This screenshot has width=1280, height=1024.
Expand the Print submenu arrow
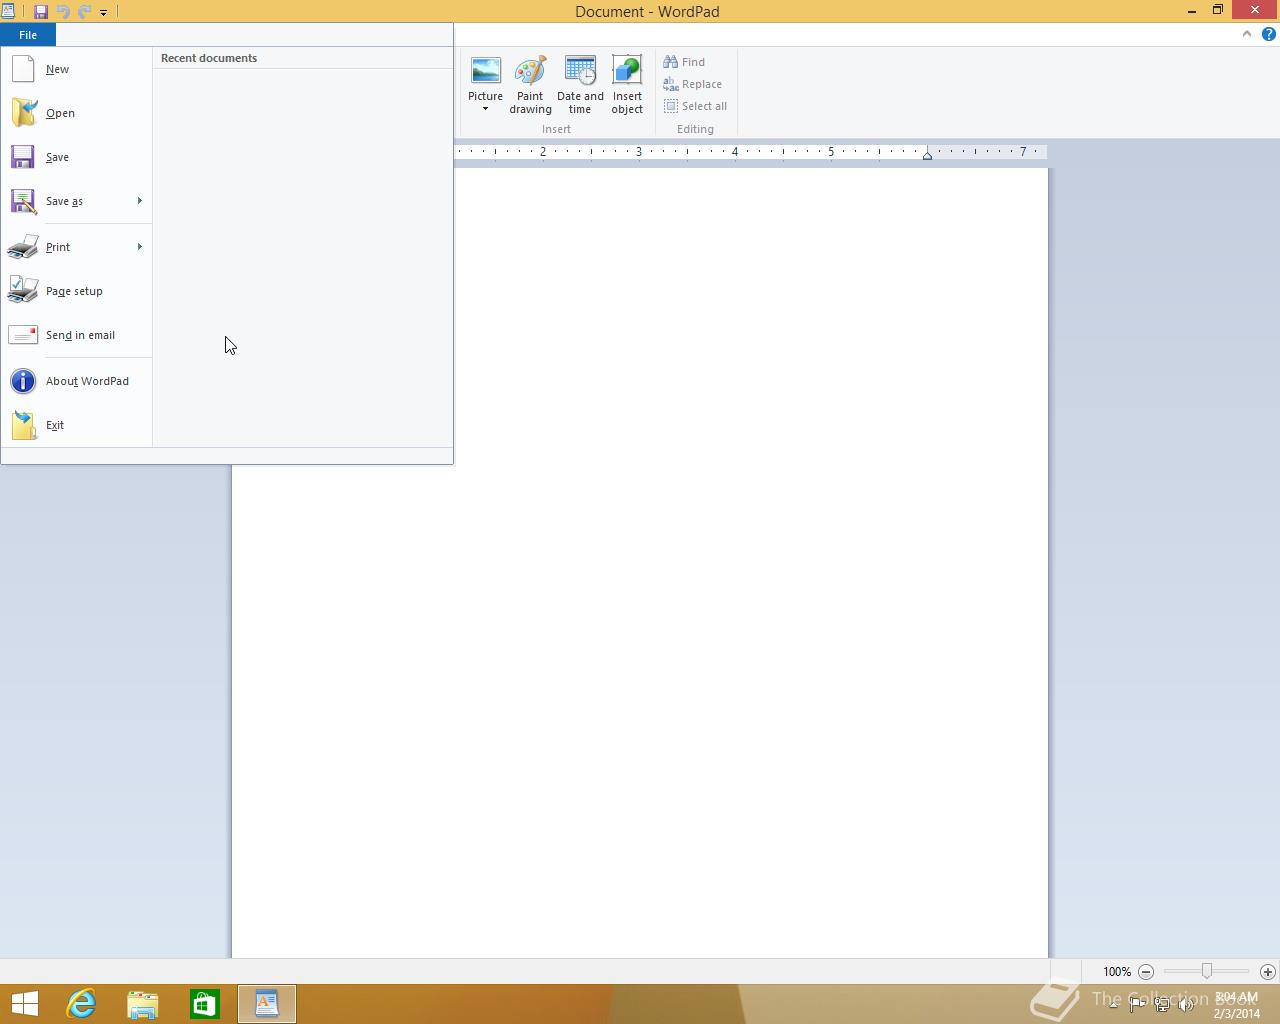(x=140, y=247)
